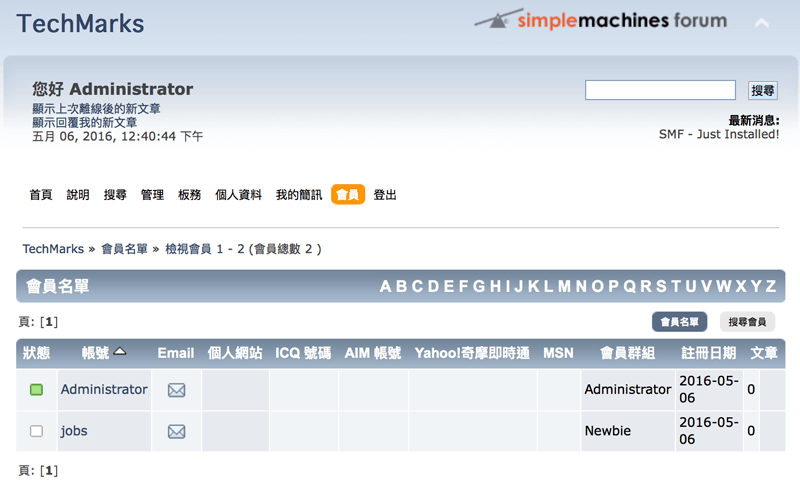Viewport: 800px width, 493px height.
Task: Click the Simple Machines Forum logo
Action: [601, 20]
